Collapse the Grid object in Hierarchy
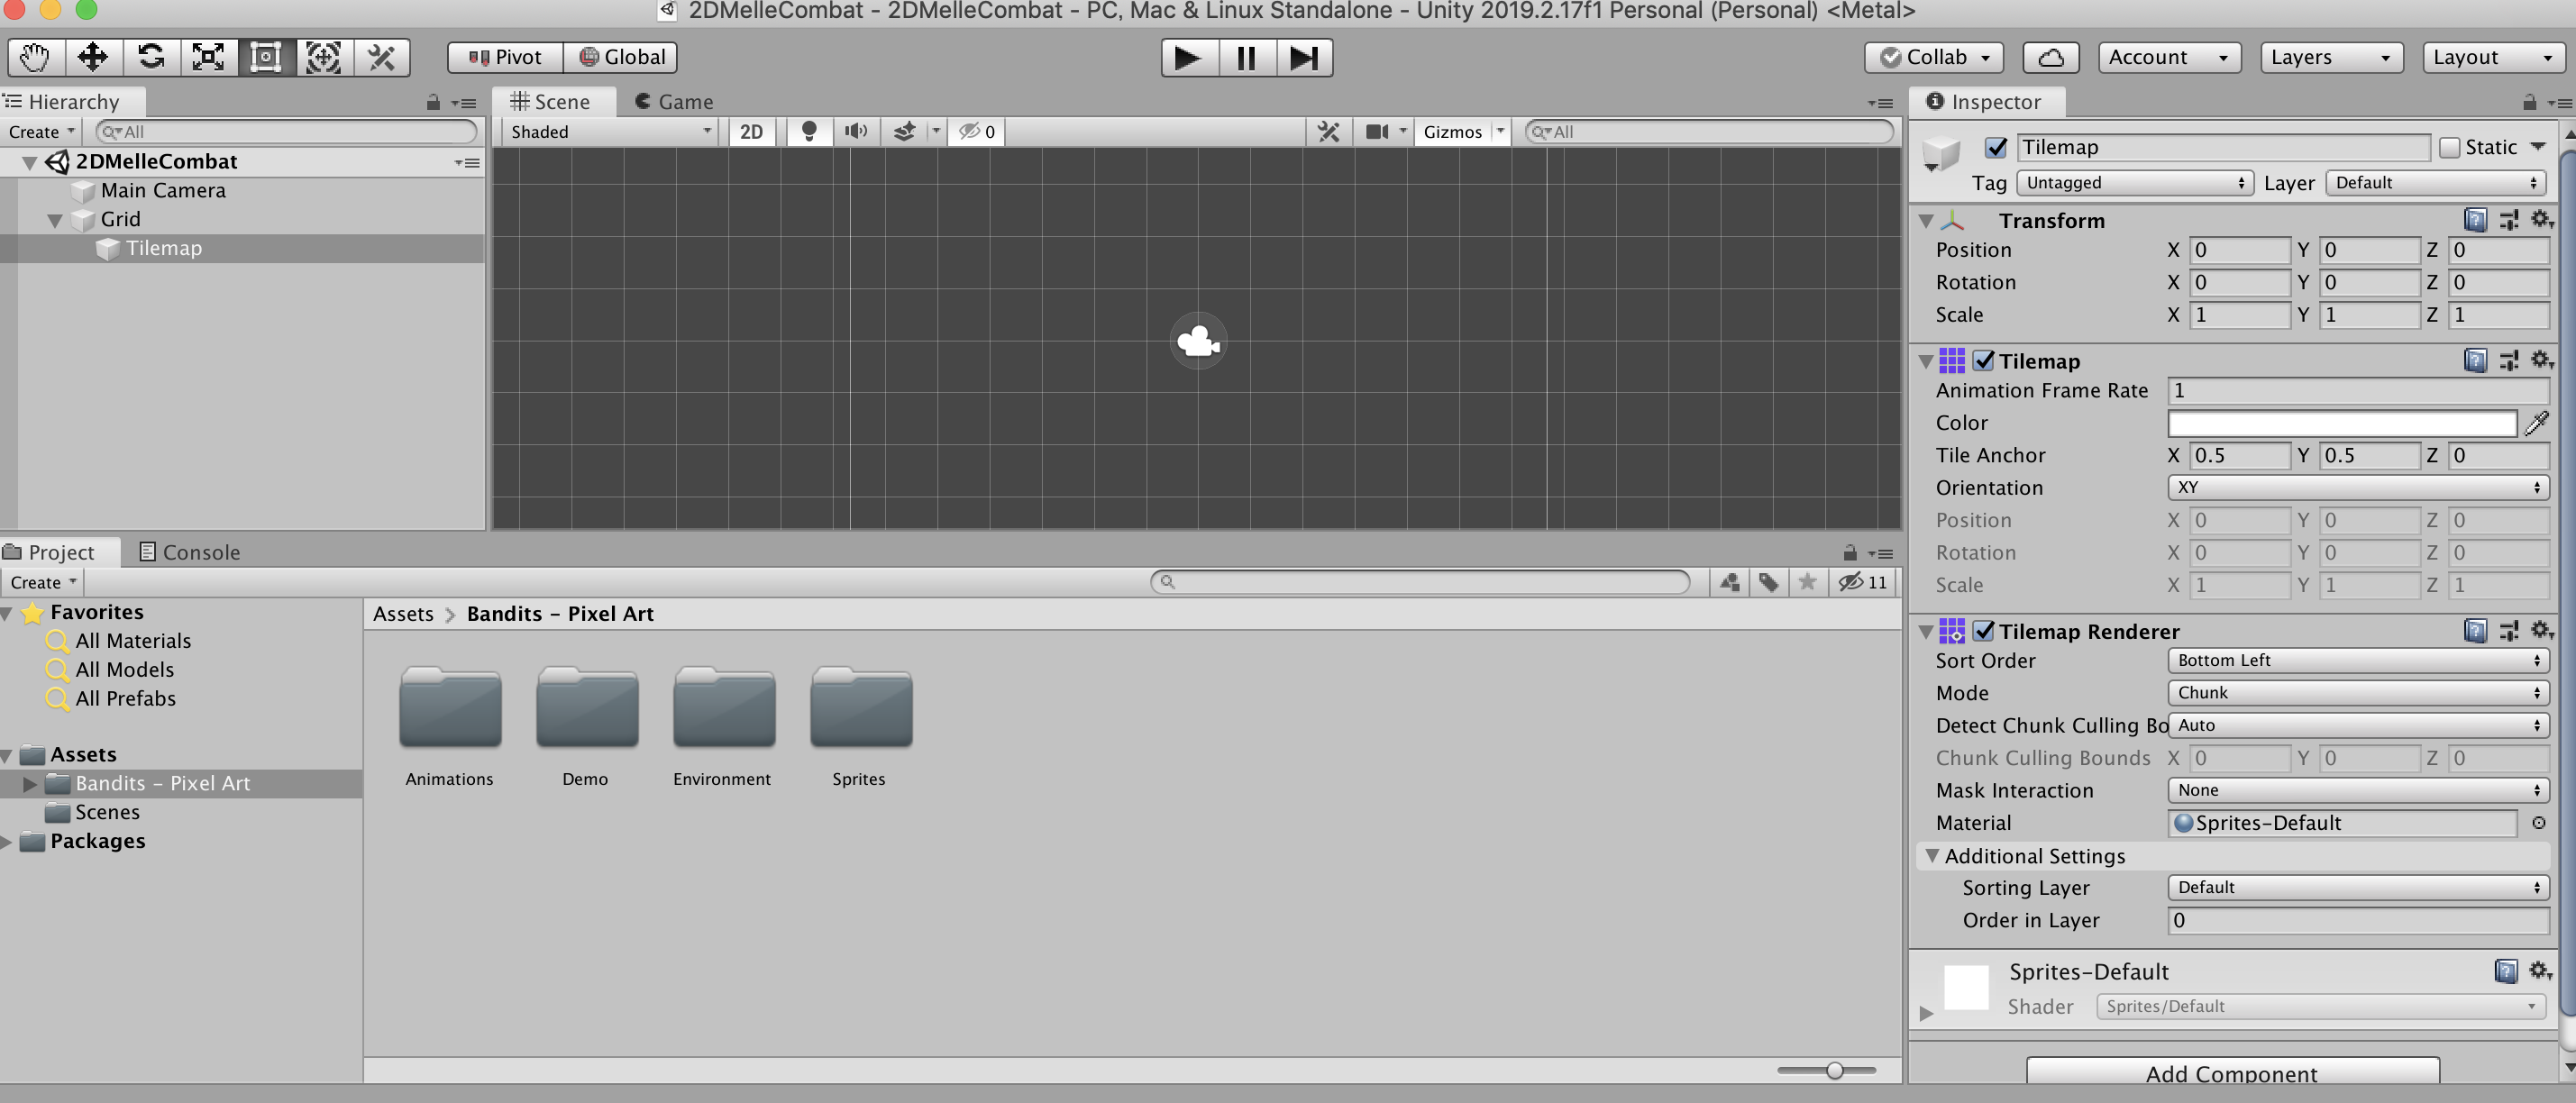 56,220
